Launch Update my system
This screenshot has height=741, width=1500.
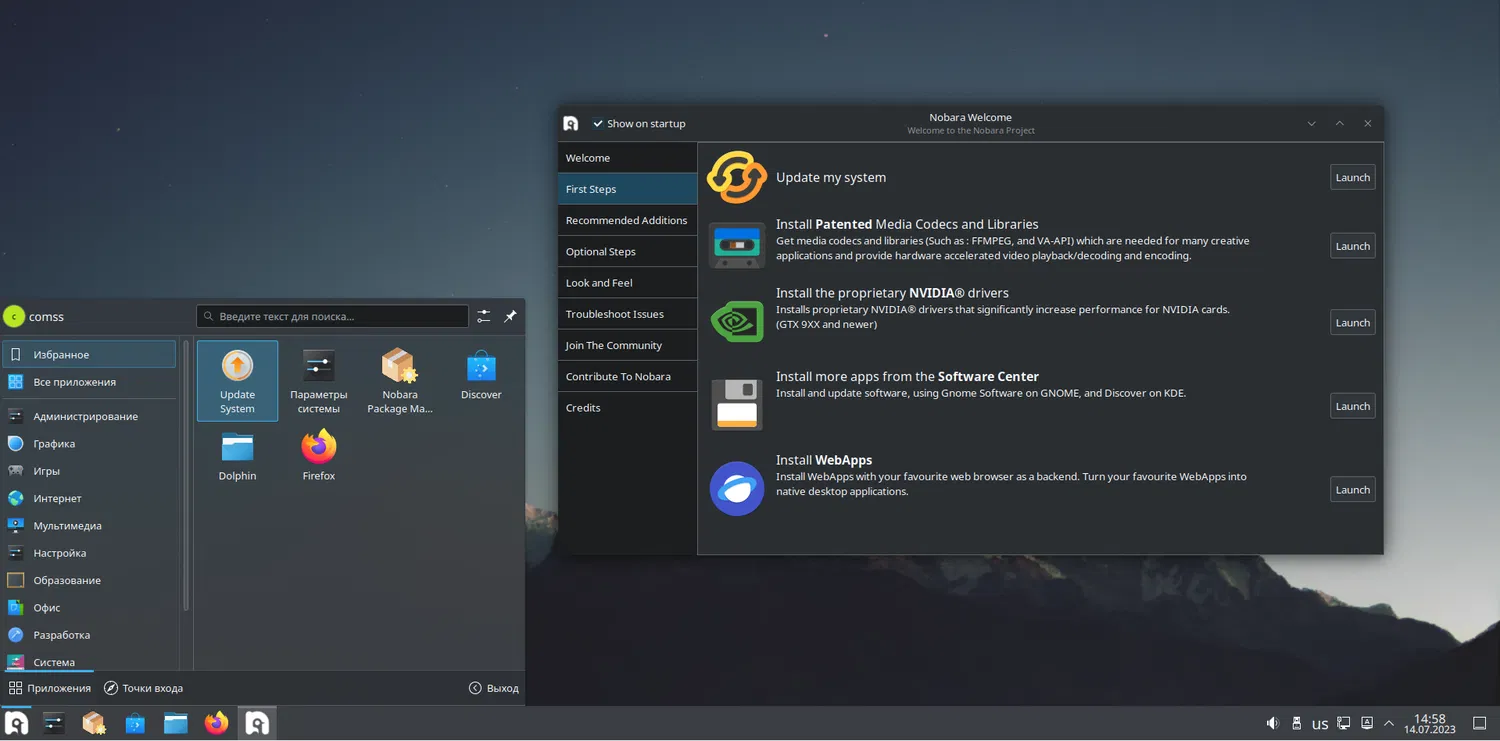click(1352, 177)
